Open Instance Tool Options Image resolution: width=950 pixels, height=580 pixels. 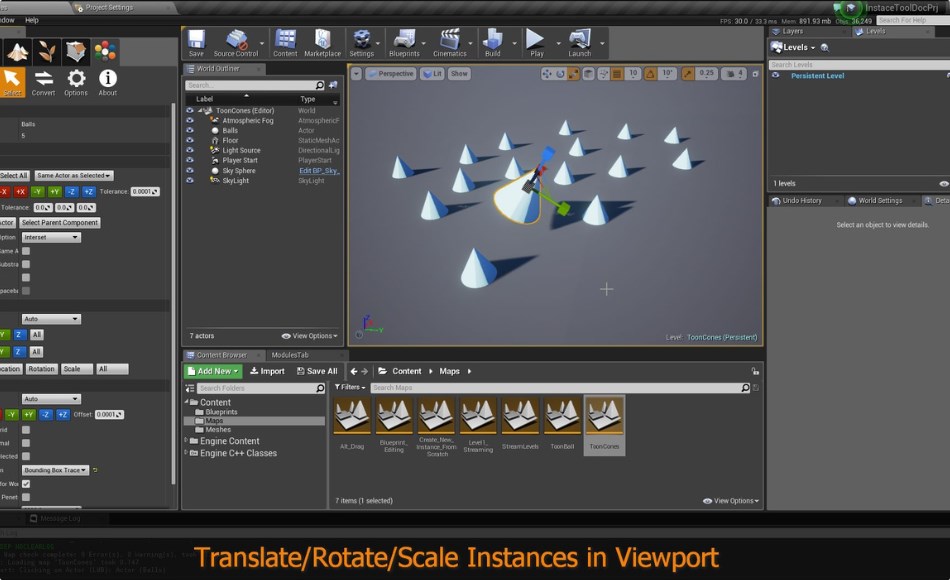point(75,80)
